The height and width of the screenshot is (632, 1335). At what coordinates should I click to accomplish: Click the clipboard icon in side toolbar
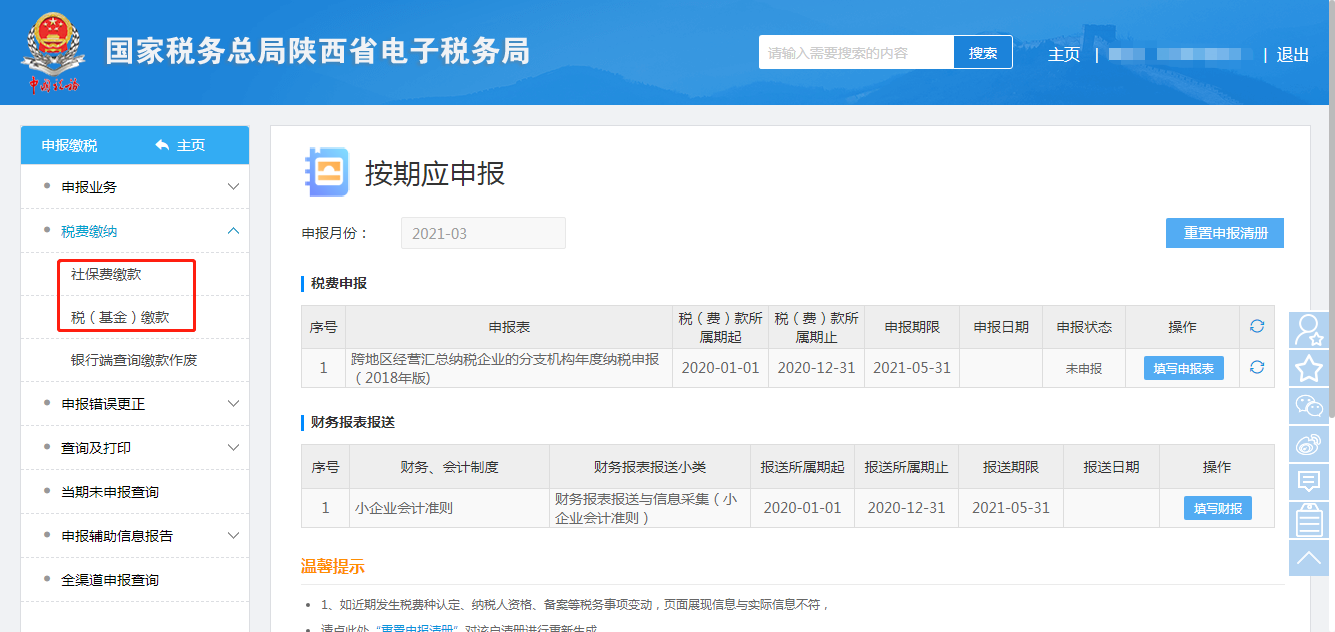(1309, 519)
